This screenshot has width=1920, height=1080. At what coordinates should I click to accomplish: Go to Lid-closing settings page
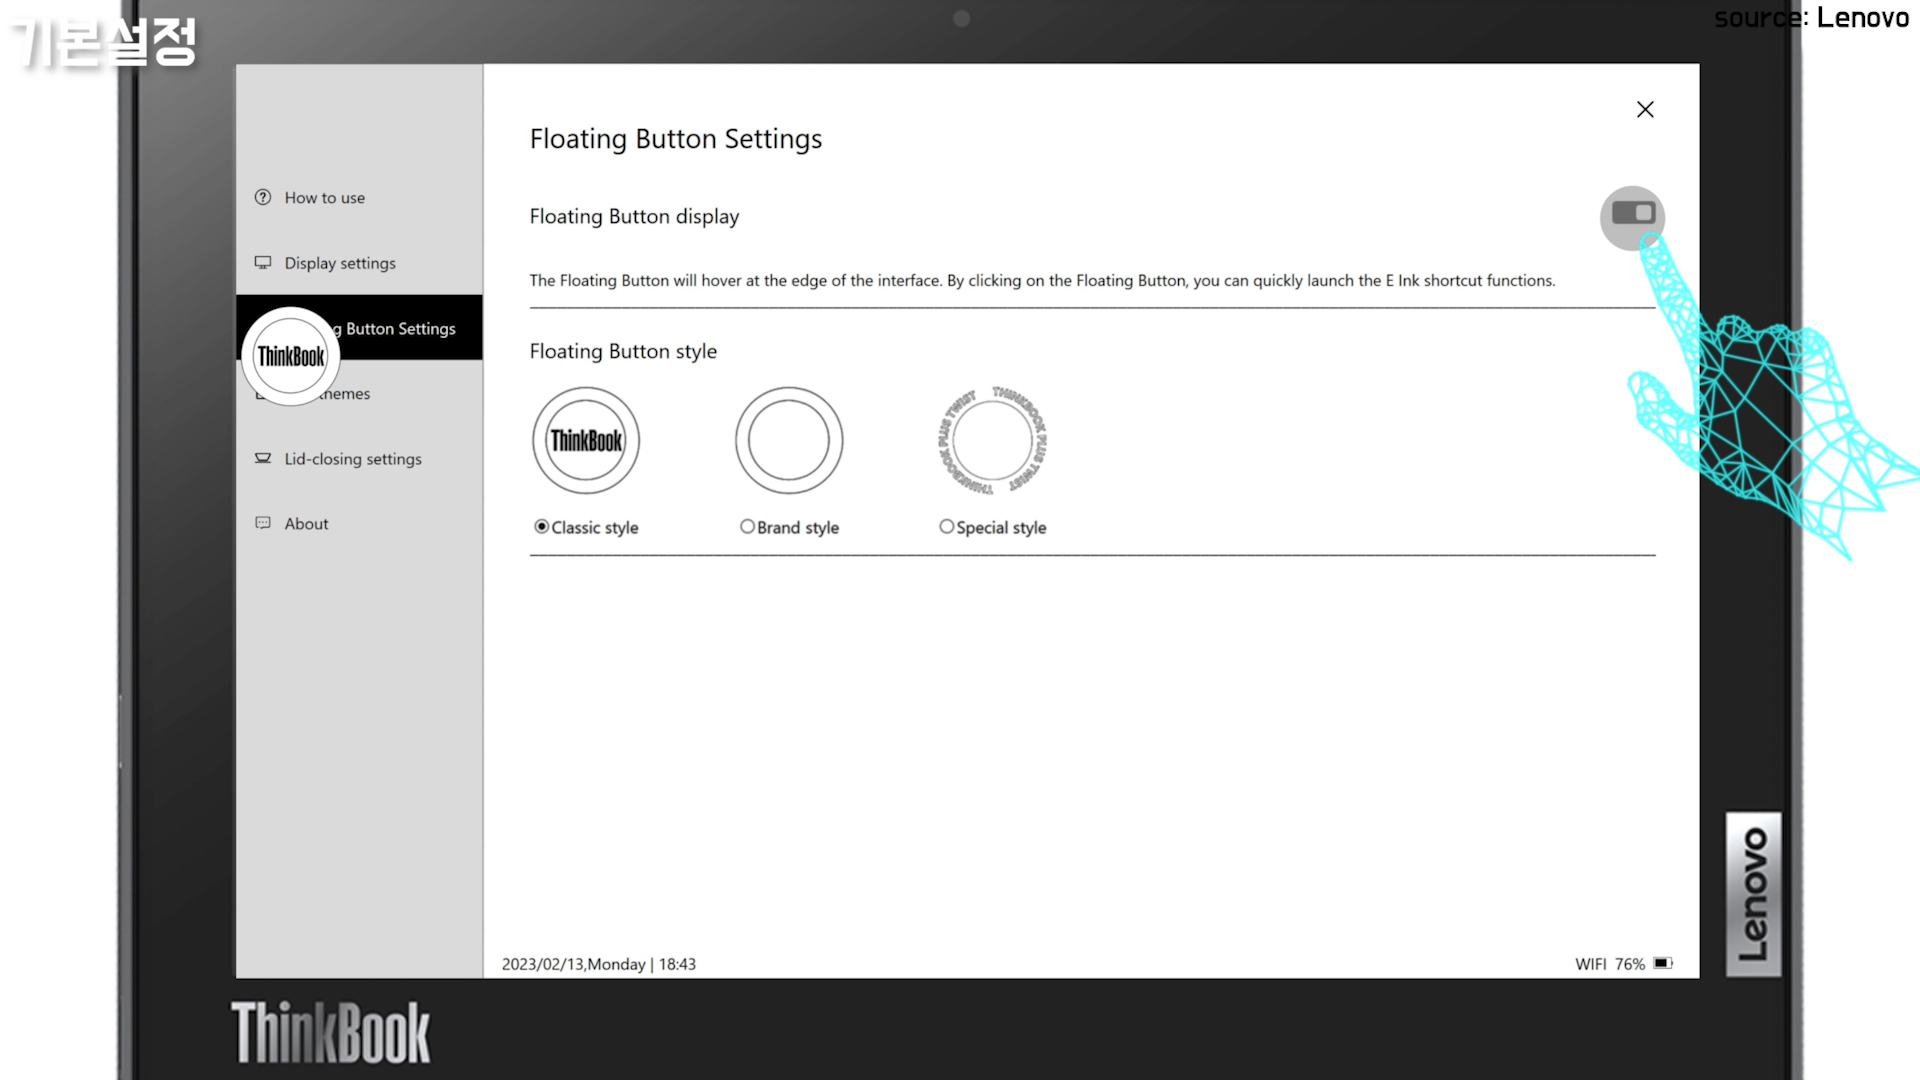353,459
